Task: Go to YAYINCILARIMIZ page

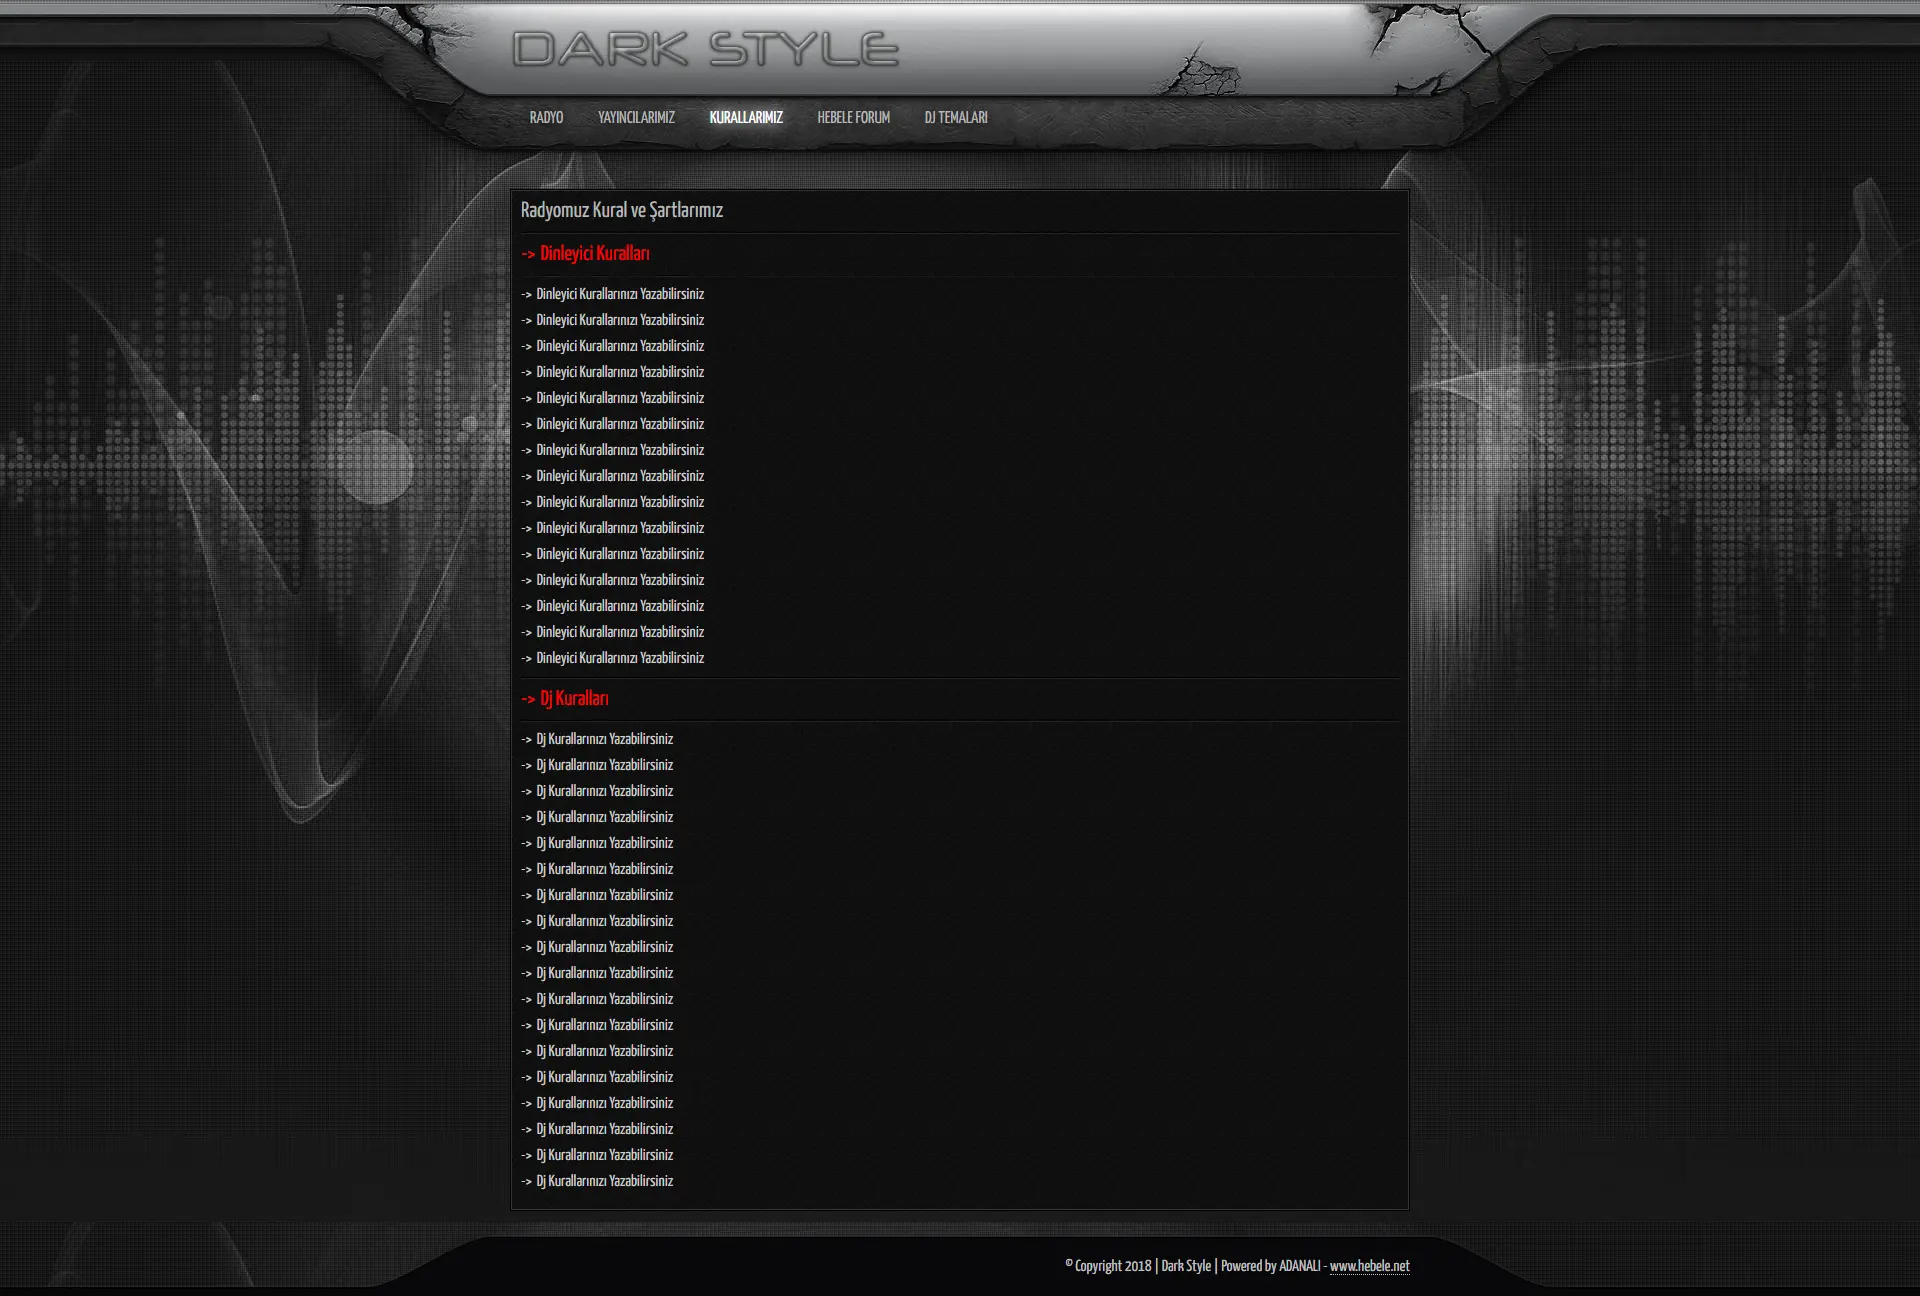Action: [x=636, y=118]
